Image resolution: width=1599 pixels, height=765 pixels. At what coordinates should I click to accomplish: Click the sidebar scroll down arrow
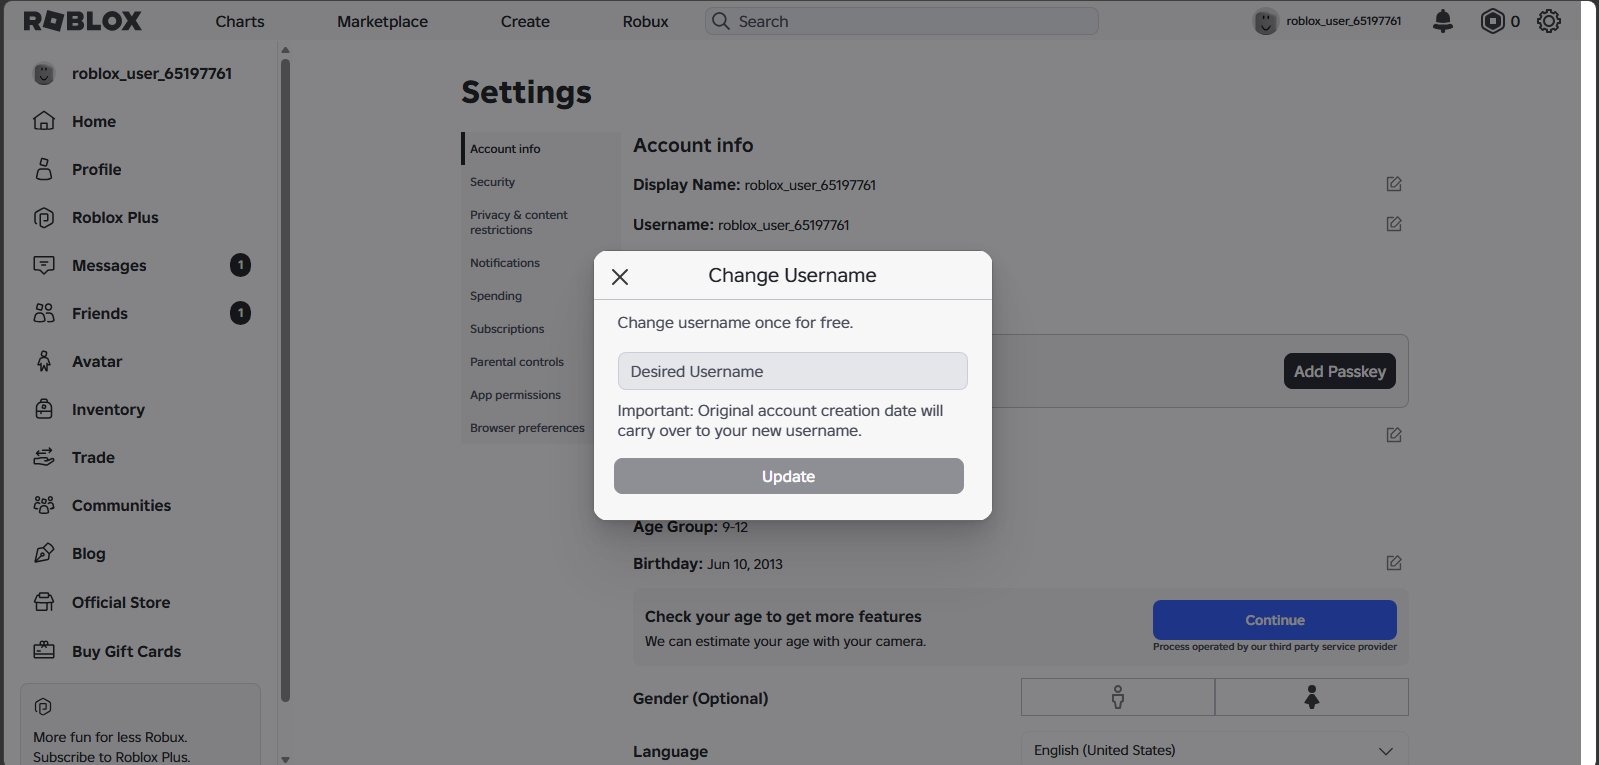pyautogui.click(x=285, y=759)
